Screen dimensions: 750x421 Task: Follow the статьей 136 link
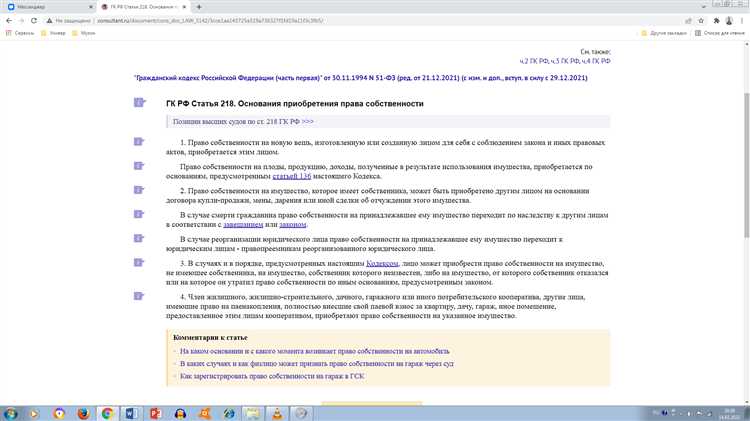coord(292,176)
